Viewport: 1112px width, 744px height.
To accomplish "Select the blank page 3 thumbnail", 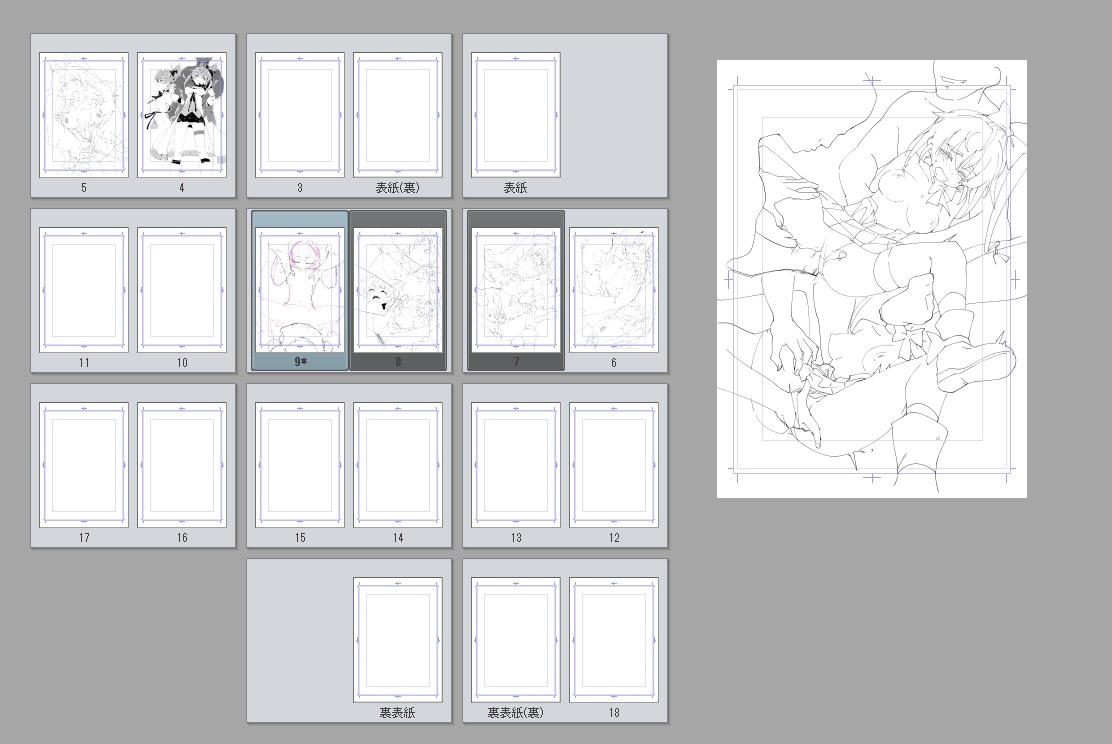I will tap(300, 115).
